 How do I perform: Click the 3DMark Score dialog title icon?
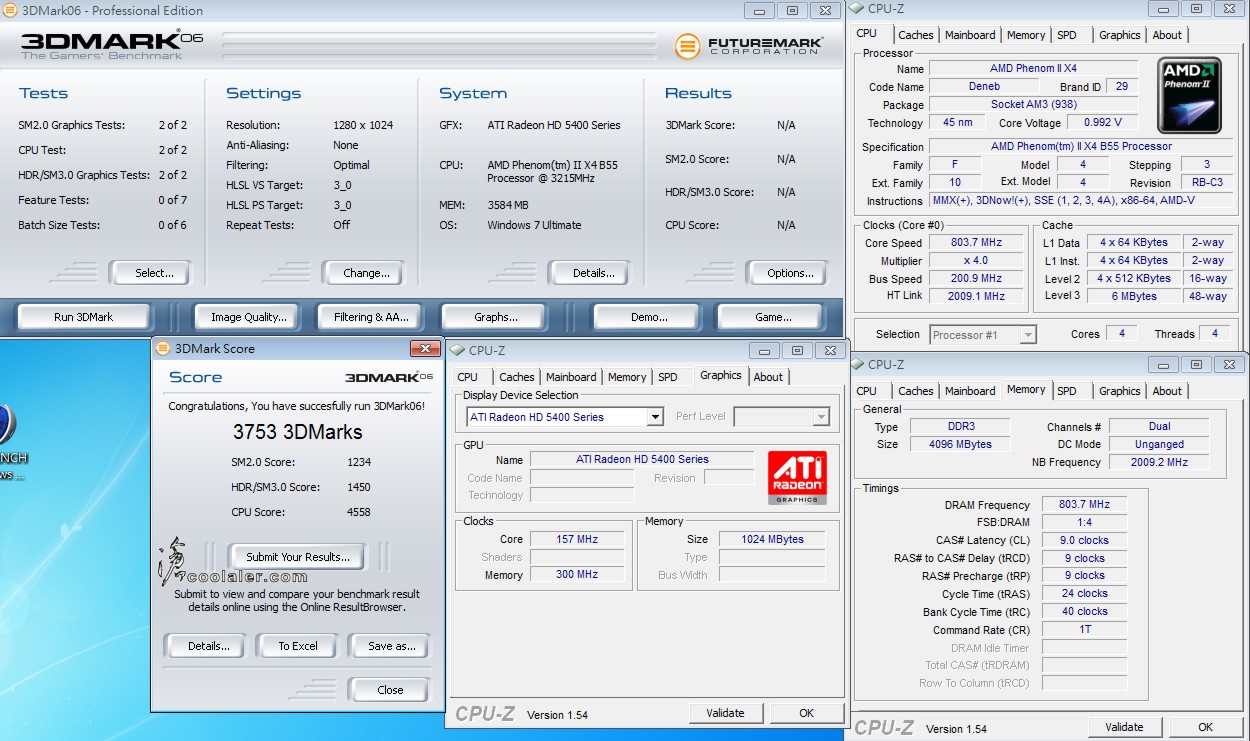(x=163, y=348)
